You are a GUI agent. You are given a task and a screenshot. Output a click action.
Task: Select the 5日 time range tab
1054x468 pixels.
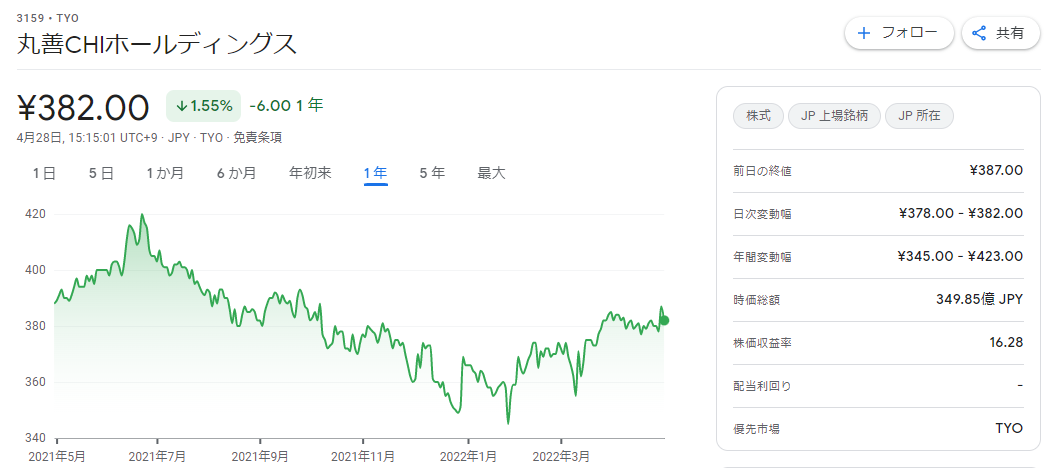[102, 173]
